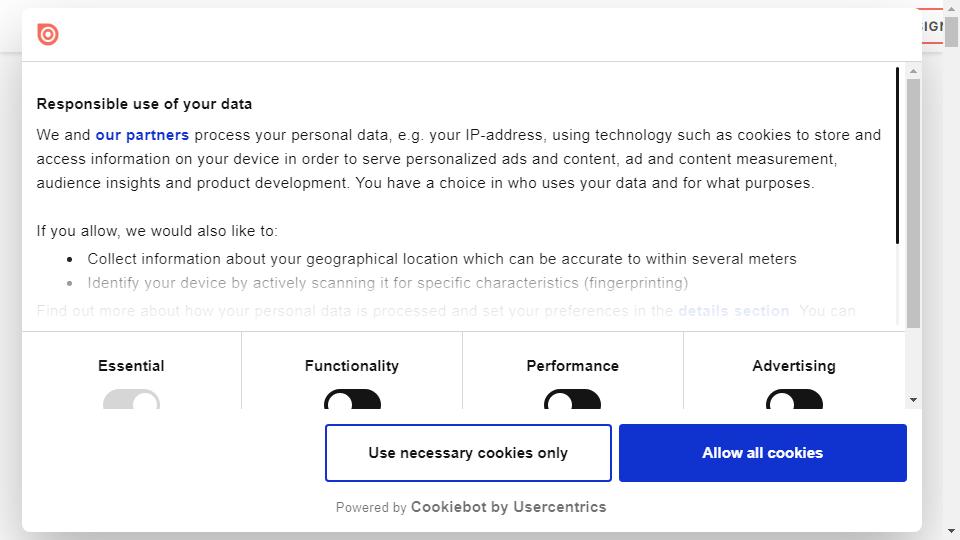
Task: Click the browser page scrollbar thumb
Action: (x=952, y=30)
